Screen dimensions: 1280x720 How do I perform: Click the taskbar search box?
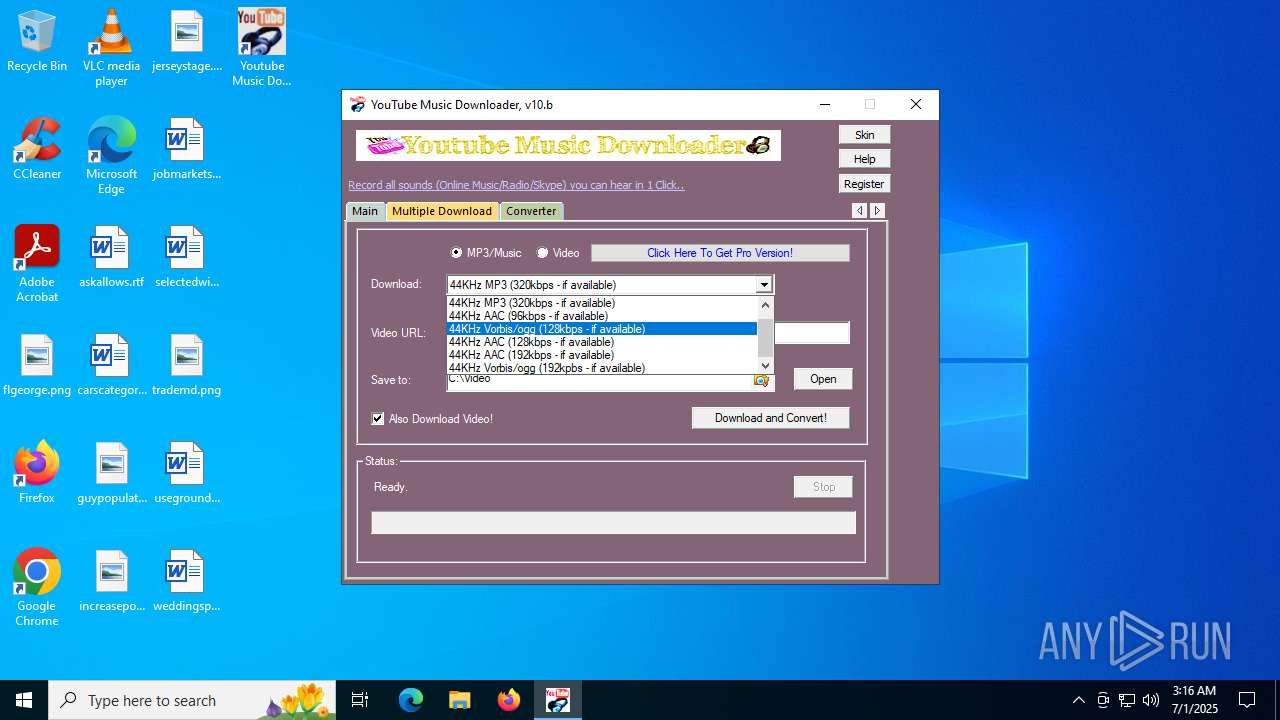click(x=193, y=700)
